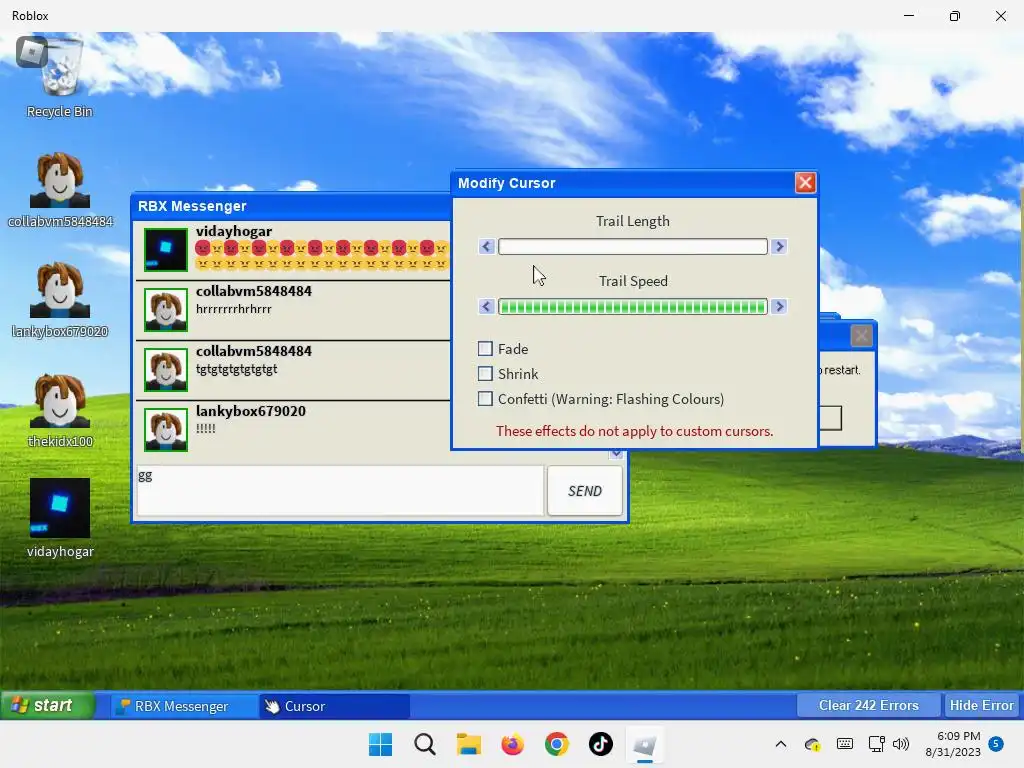This screenshot has width=1024, height=768.
Task: Click the Hide Error button
Action: 982,705
